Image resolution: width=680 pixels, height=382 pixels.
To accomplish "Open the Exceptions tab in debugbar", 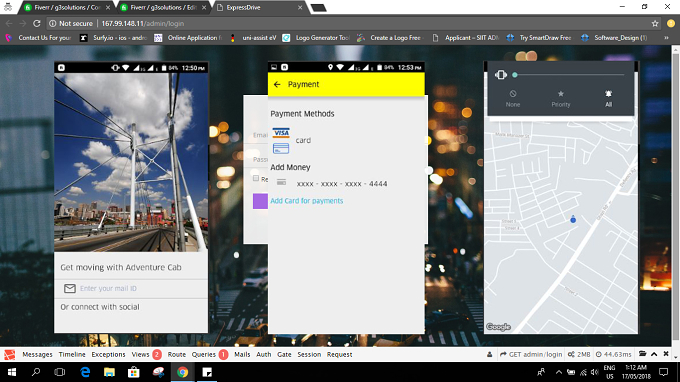I will coord(108,355).
